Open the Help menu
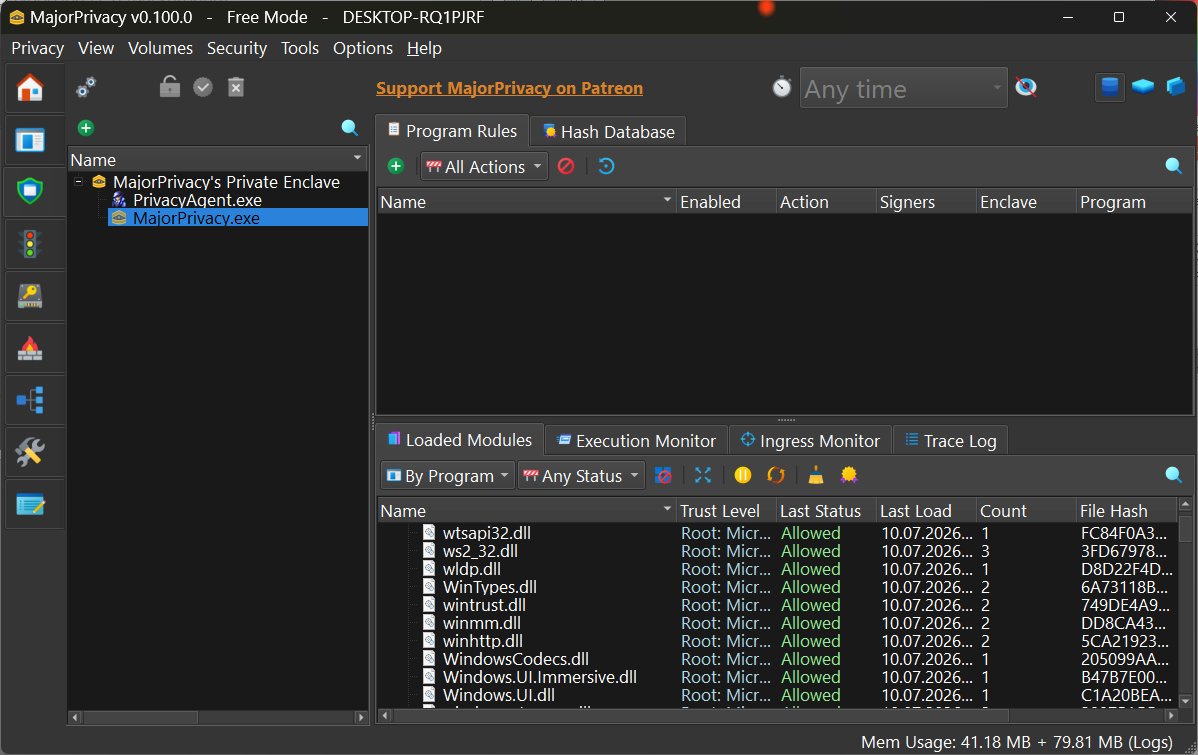Viewport: 1198px width, 755px height. (424, 48)
